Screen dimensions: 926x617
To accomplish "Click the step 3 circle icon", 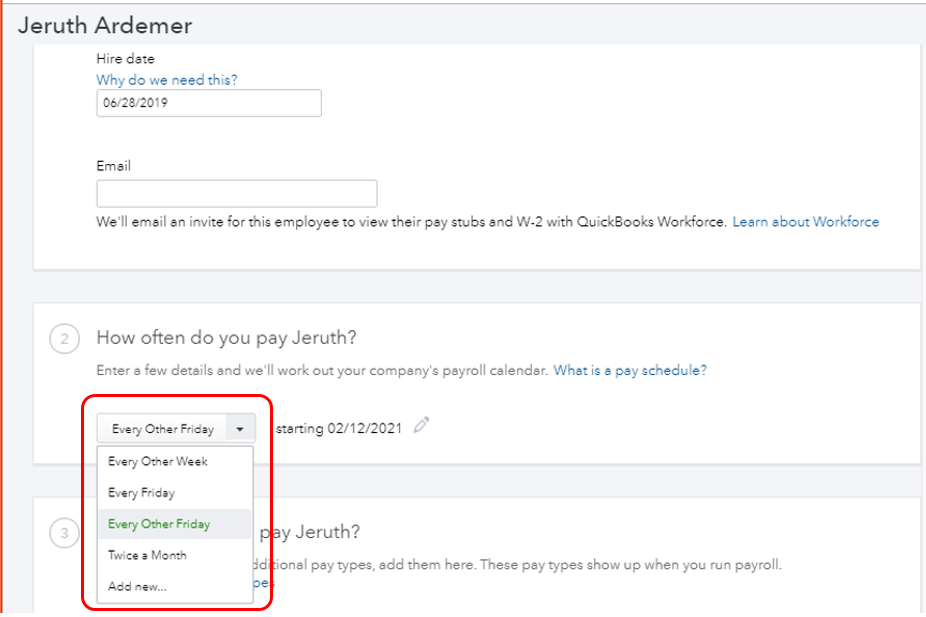I will (64, 533).
